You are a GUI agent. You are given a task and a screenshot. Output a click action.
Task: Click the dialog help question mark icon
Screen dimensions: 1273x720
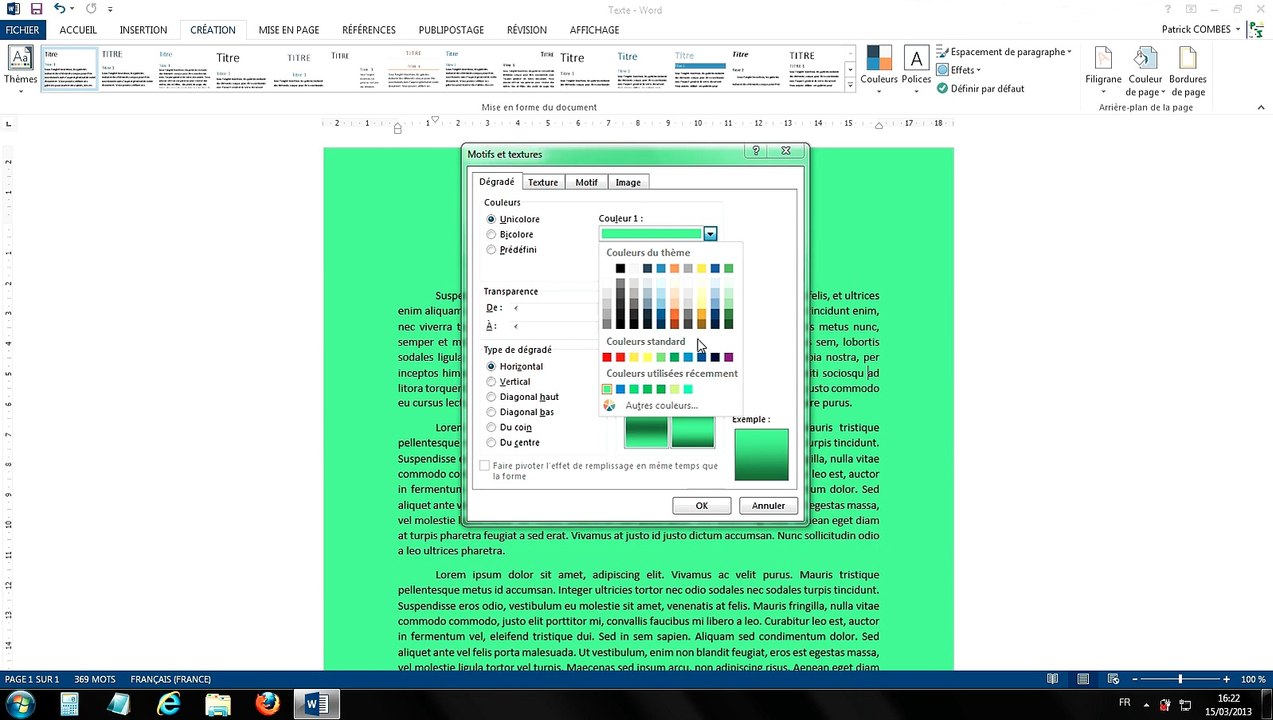click(x=756, y=151)
